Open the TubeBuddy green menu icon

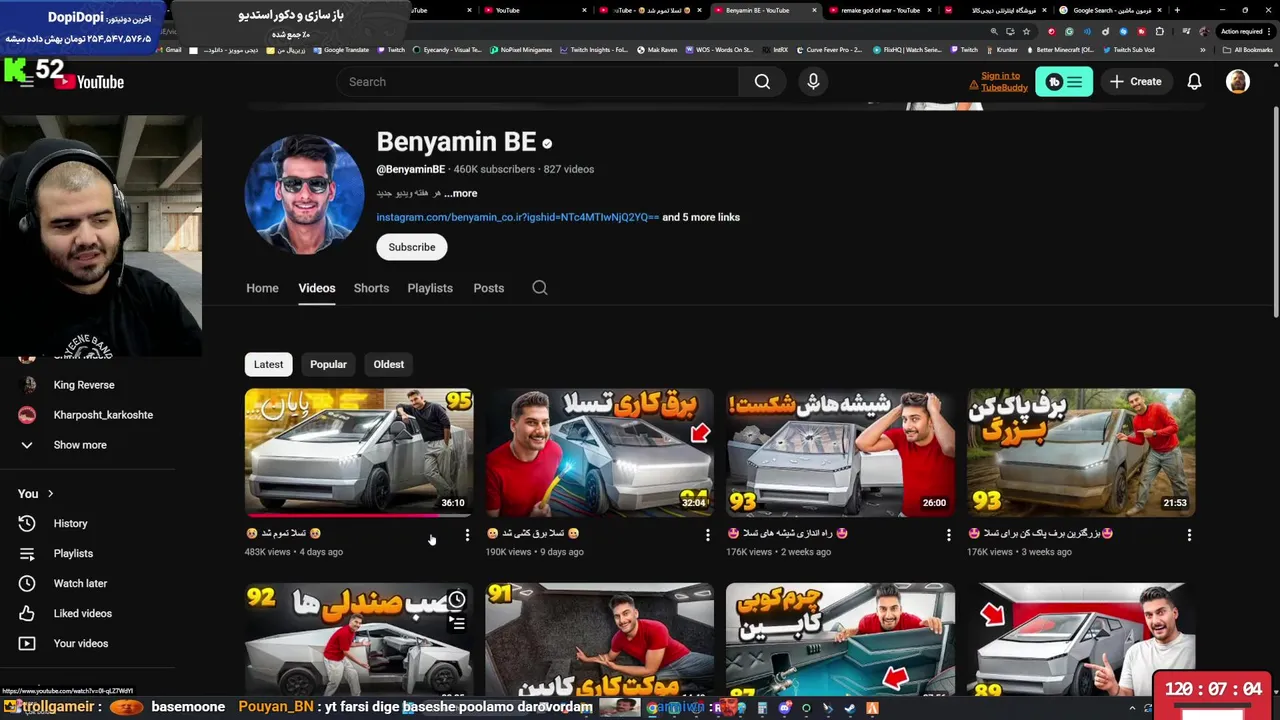[1064, 82]
